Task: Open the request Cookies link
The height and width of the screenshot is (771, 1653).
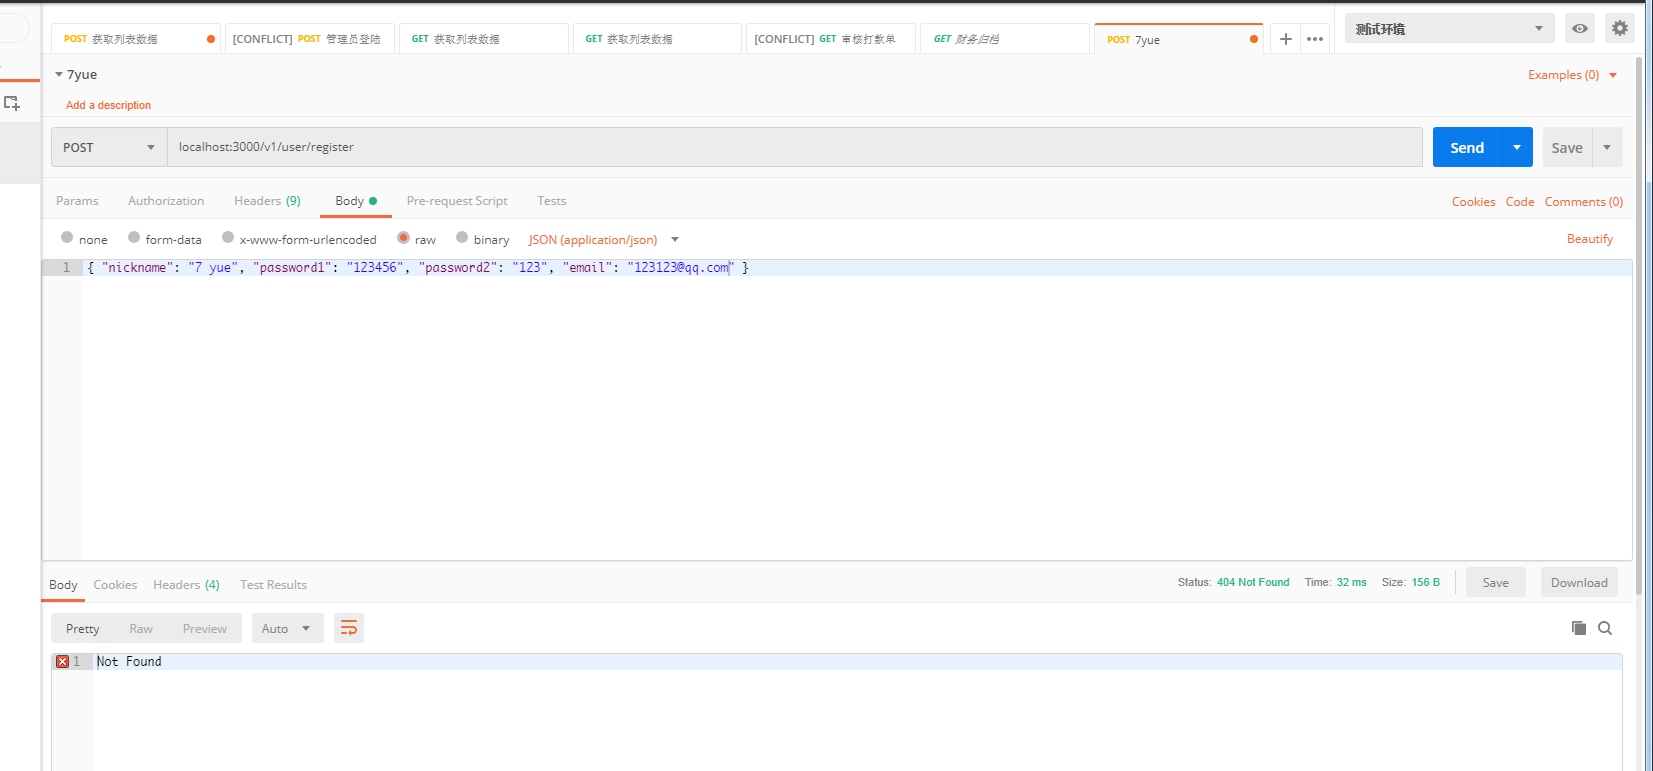Action: pyautogui.click(x=1474, y=202)
